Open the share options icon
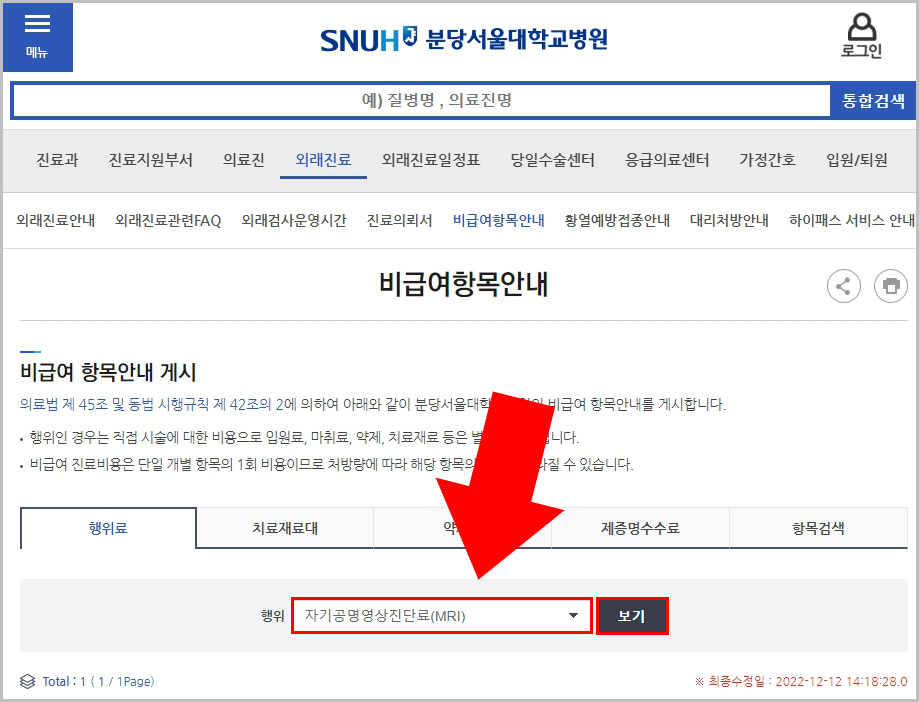This screenshot has width=919, height=702. pos(843,286)
